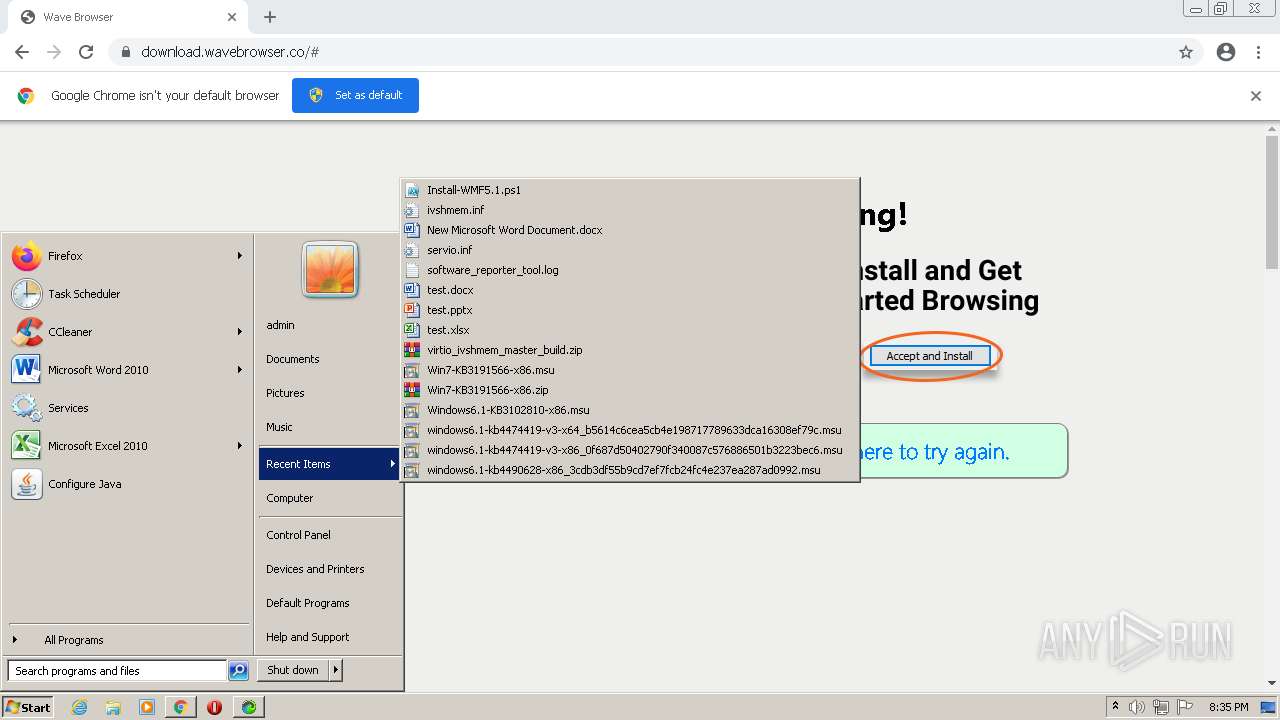
Task: Open Windows Media Player from taskbar
Action: [147, 707]
